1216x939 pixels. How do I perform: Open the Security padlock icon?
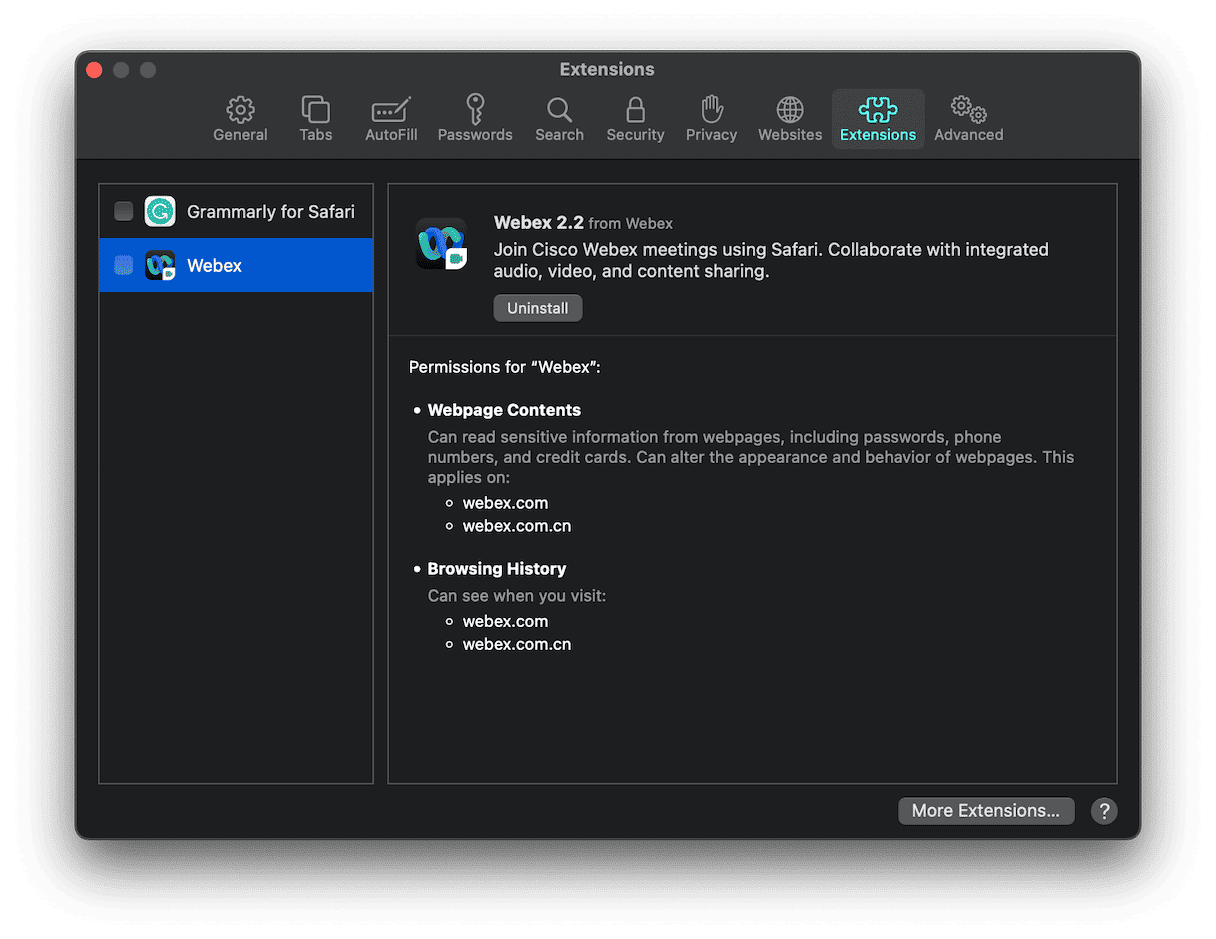[635, 109]
